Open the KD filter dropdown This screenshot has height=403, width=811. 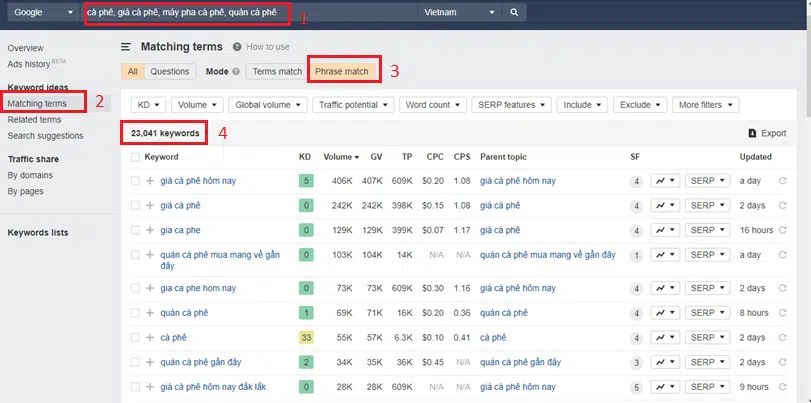point(148,105)
